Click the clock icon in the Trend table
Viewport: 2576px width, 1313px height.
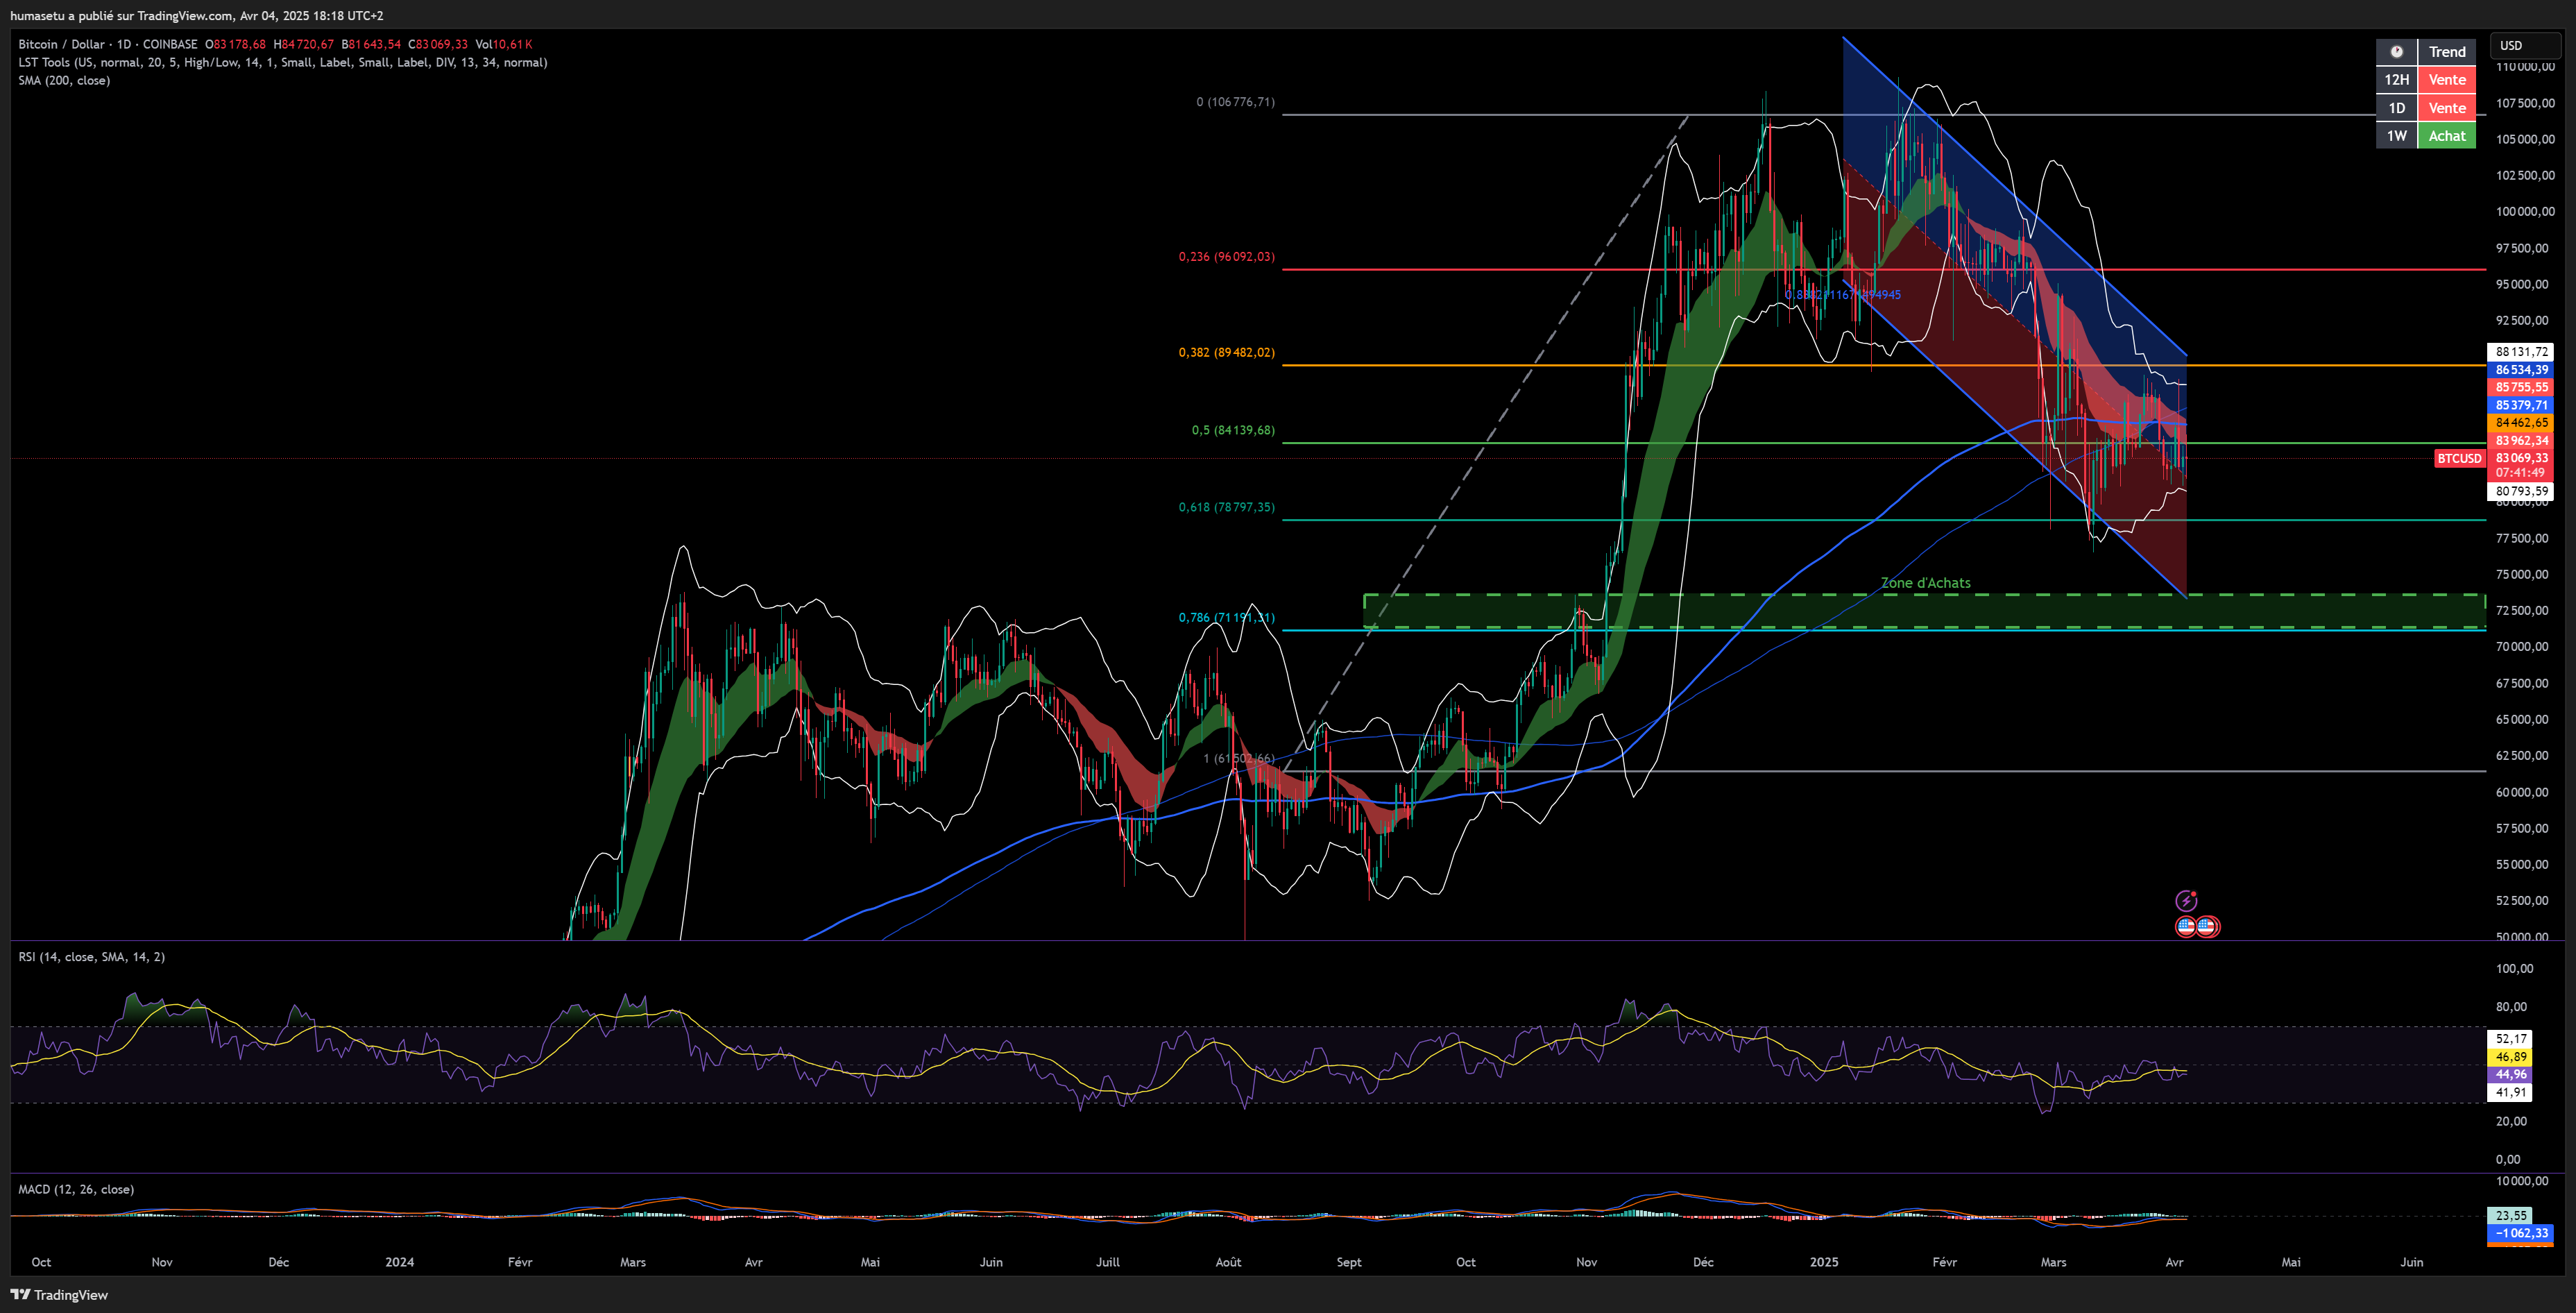click(2396, 52)
